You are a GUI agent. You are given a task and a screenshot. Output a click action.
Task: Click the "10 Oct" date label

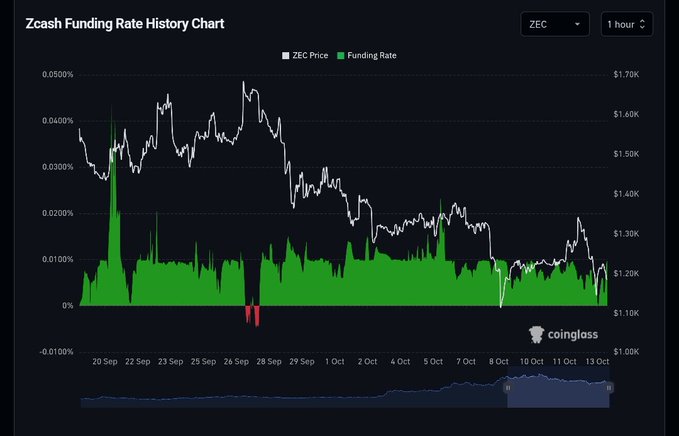532,362
